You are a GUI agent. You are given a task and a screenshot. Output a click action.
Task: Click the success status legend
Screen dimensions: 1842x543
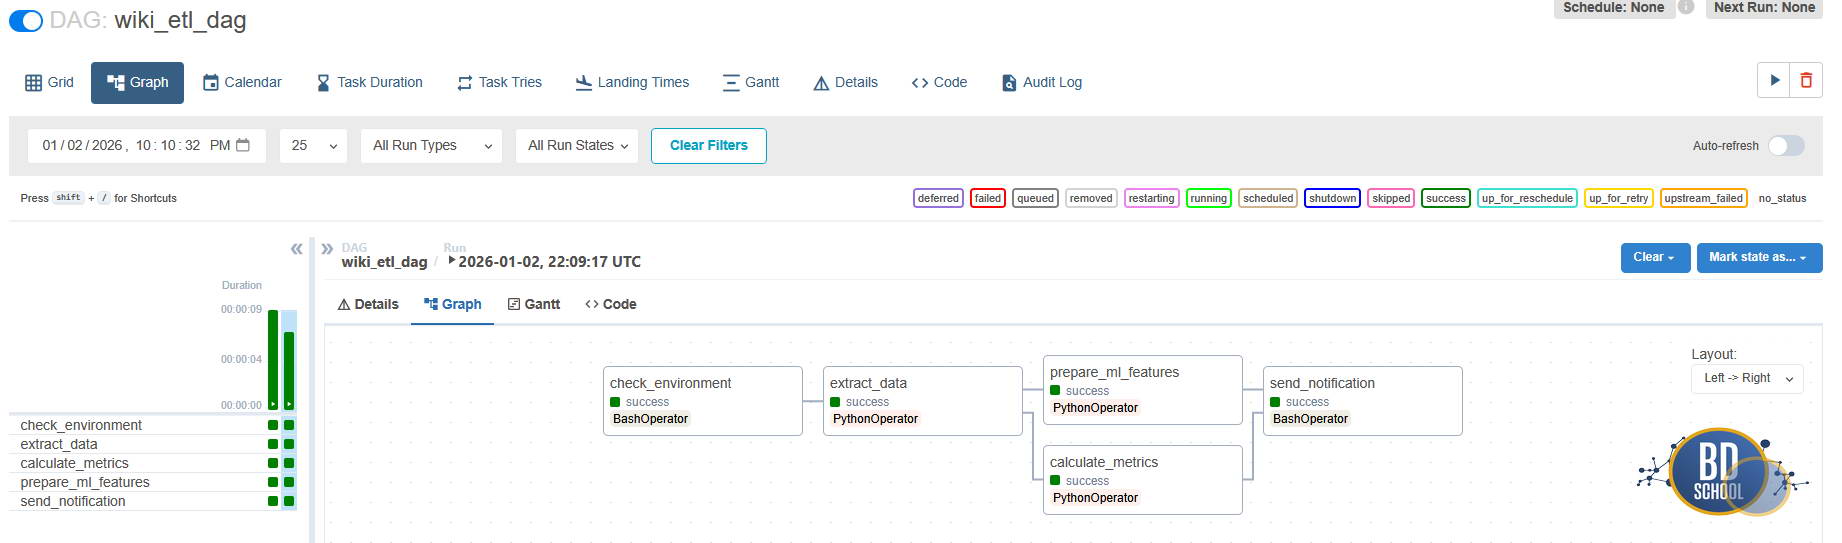[x=1446, y=198]
